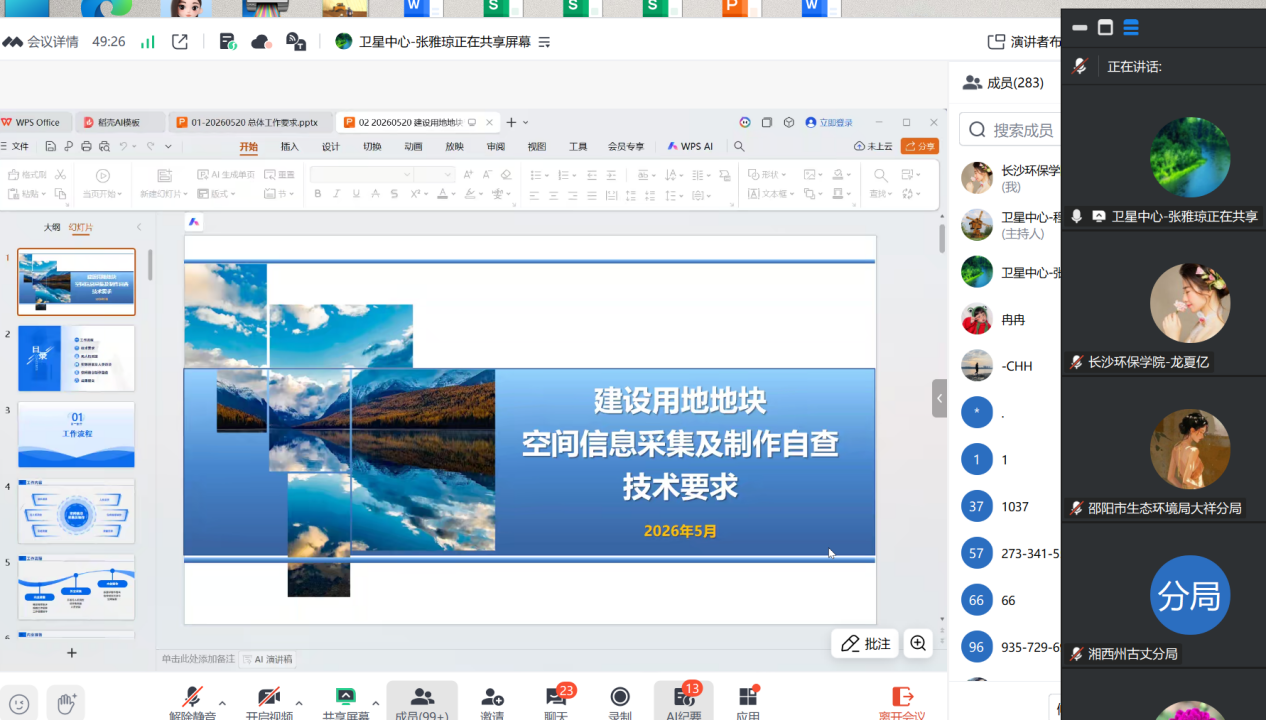Switch slide panel to 大纲 outline view
Viewport: 1266px width, 720px height.
pos(52,227)
